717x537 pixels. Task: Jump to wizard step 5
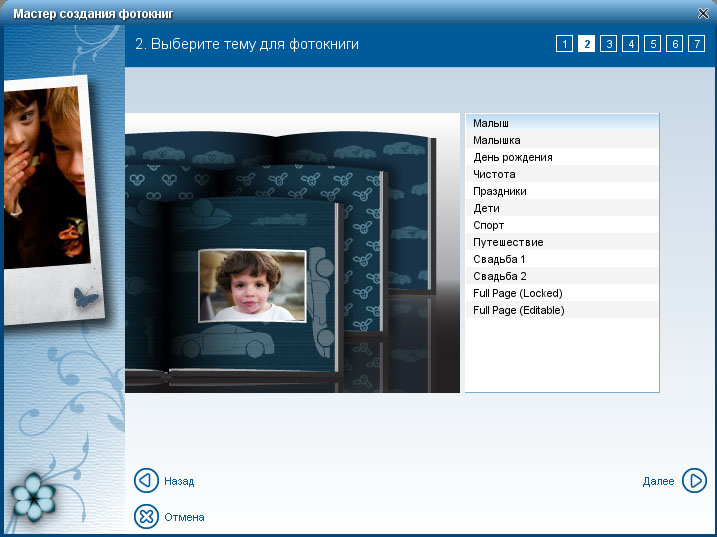click(x=653, y=44)
